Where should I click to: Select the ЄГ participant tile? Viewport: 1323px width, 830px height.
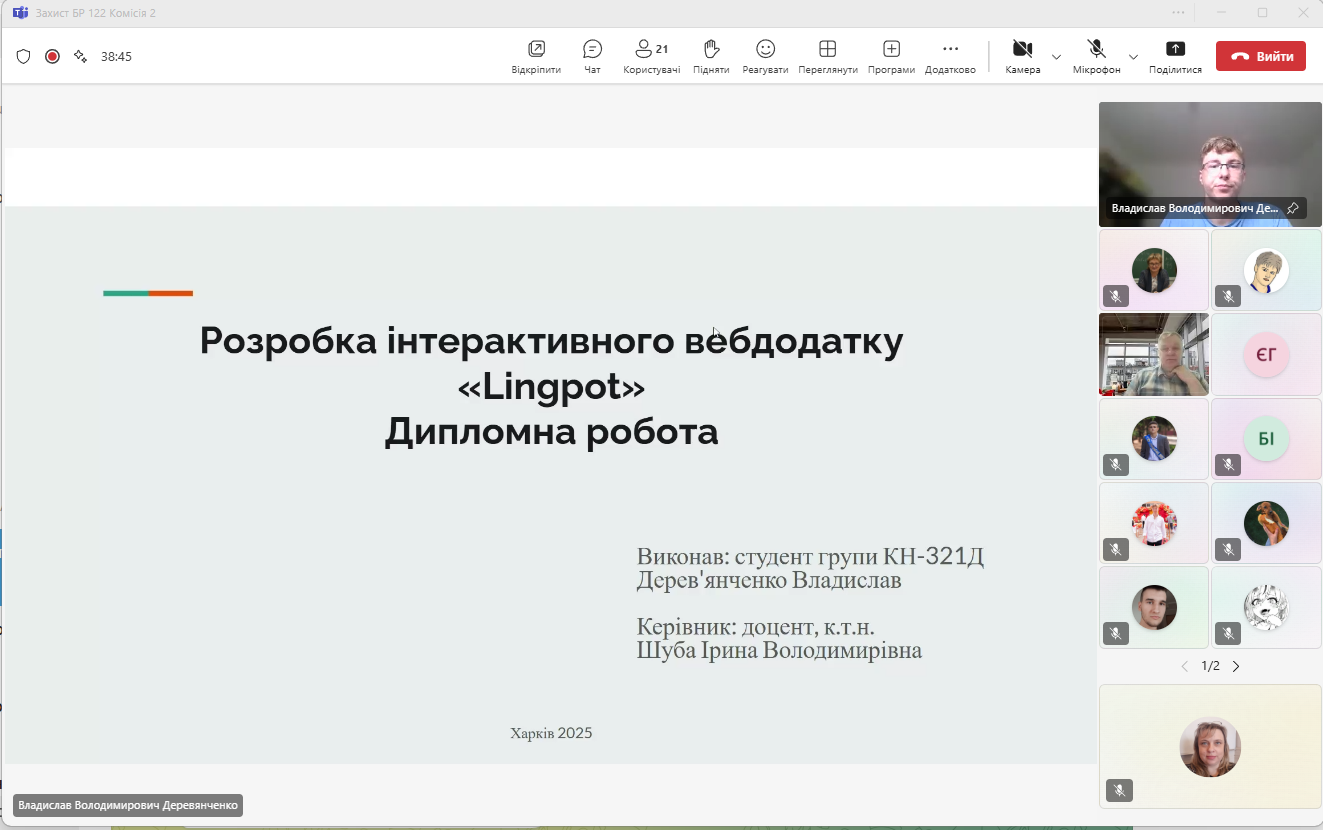1266,354
